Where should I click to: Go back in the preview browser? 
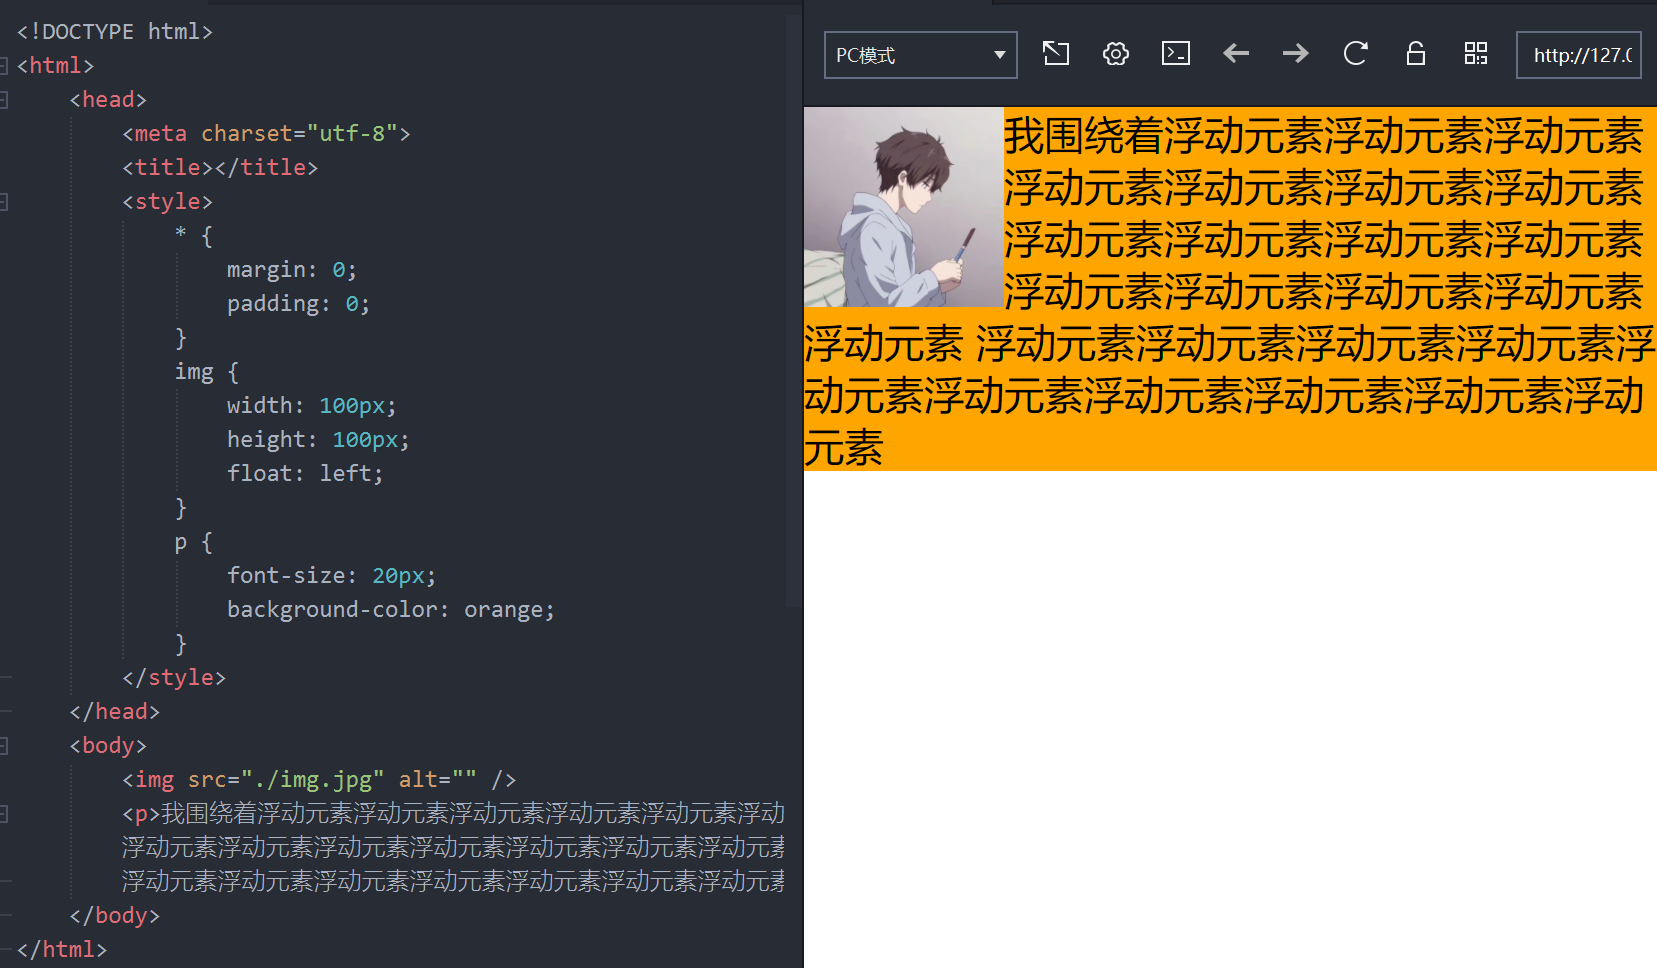click(1236, 54)
